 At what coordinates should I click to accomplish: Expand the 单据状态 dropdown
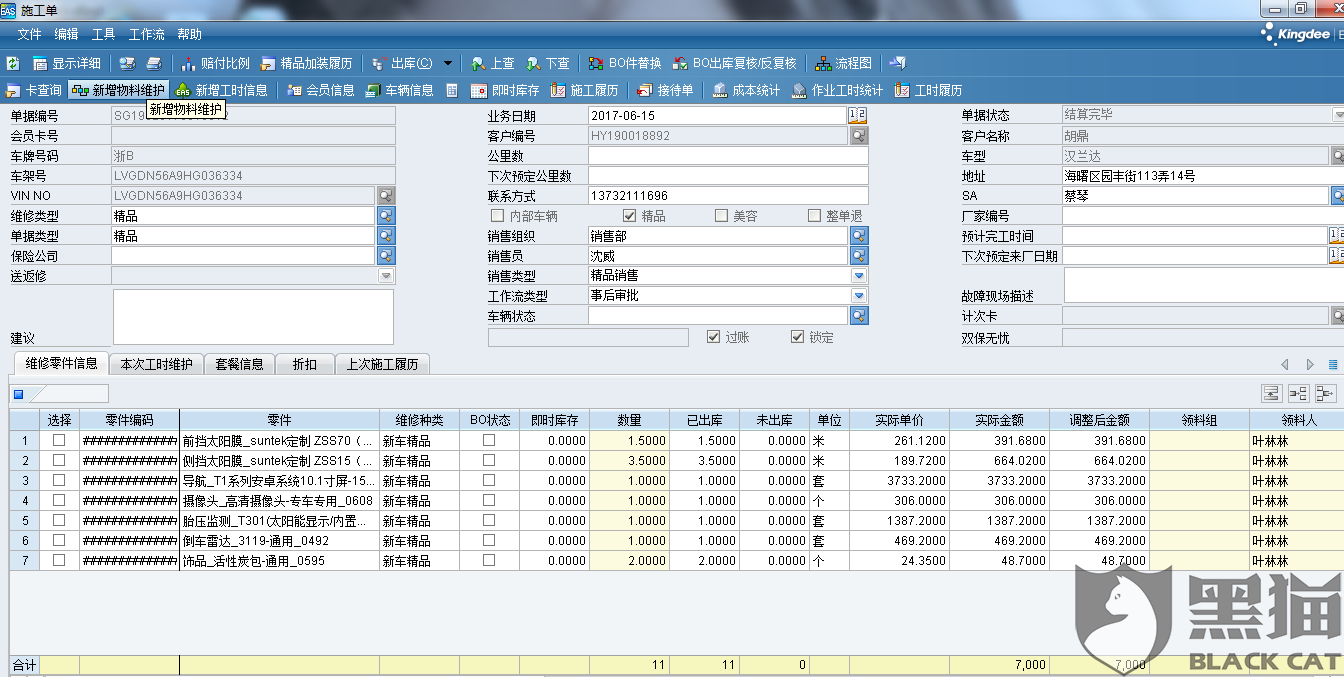tap(1338, 115)
